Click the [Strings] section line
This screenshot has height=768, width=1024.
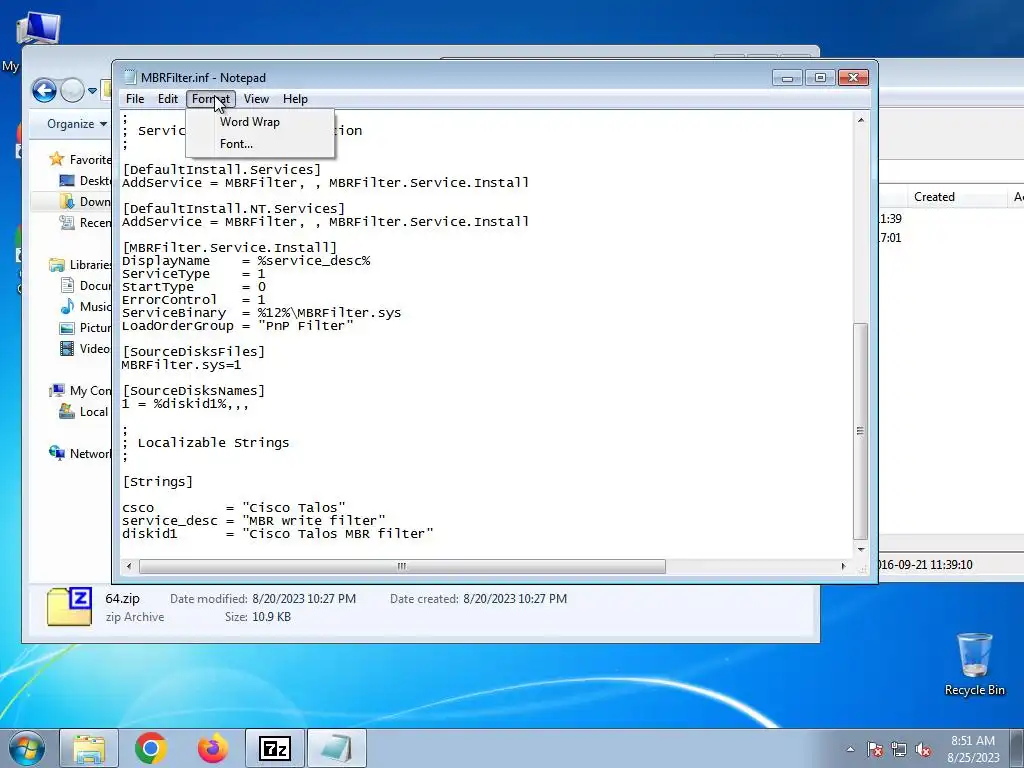point(157,482)
